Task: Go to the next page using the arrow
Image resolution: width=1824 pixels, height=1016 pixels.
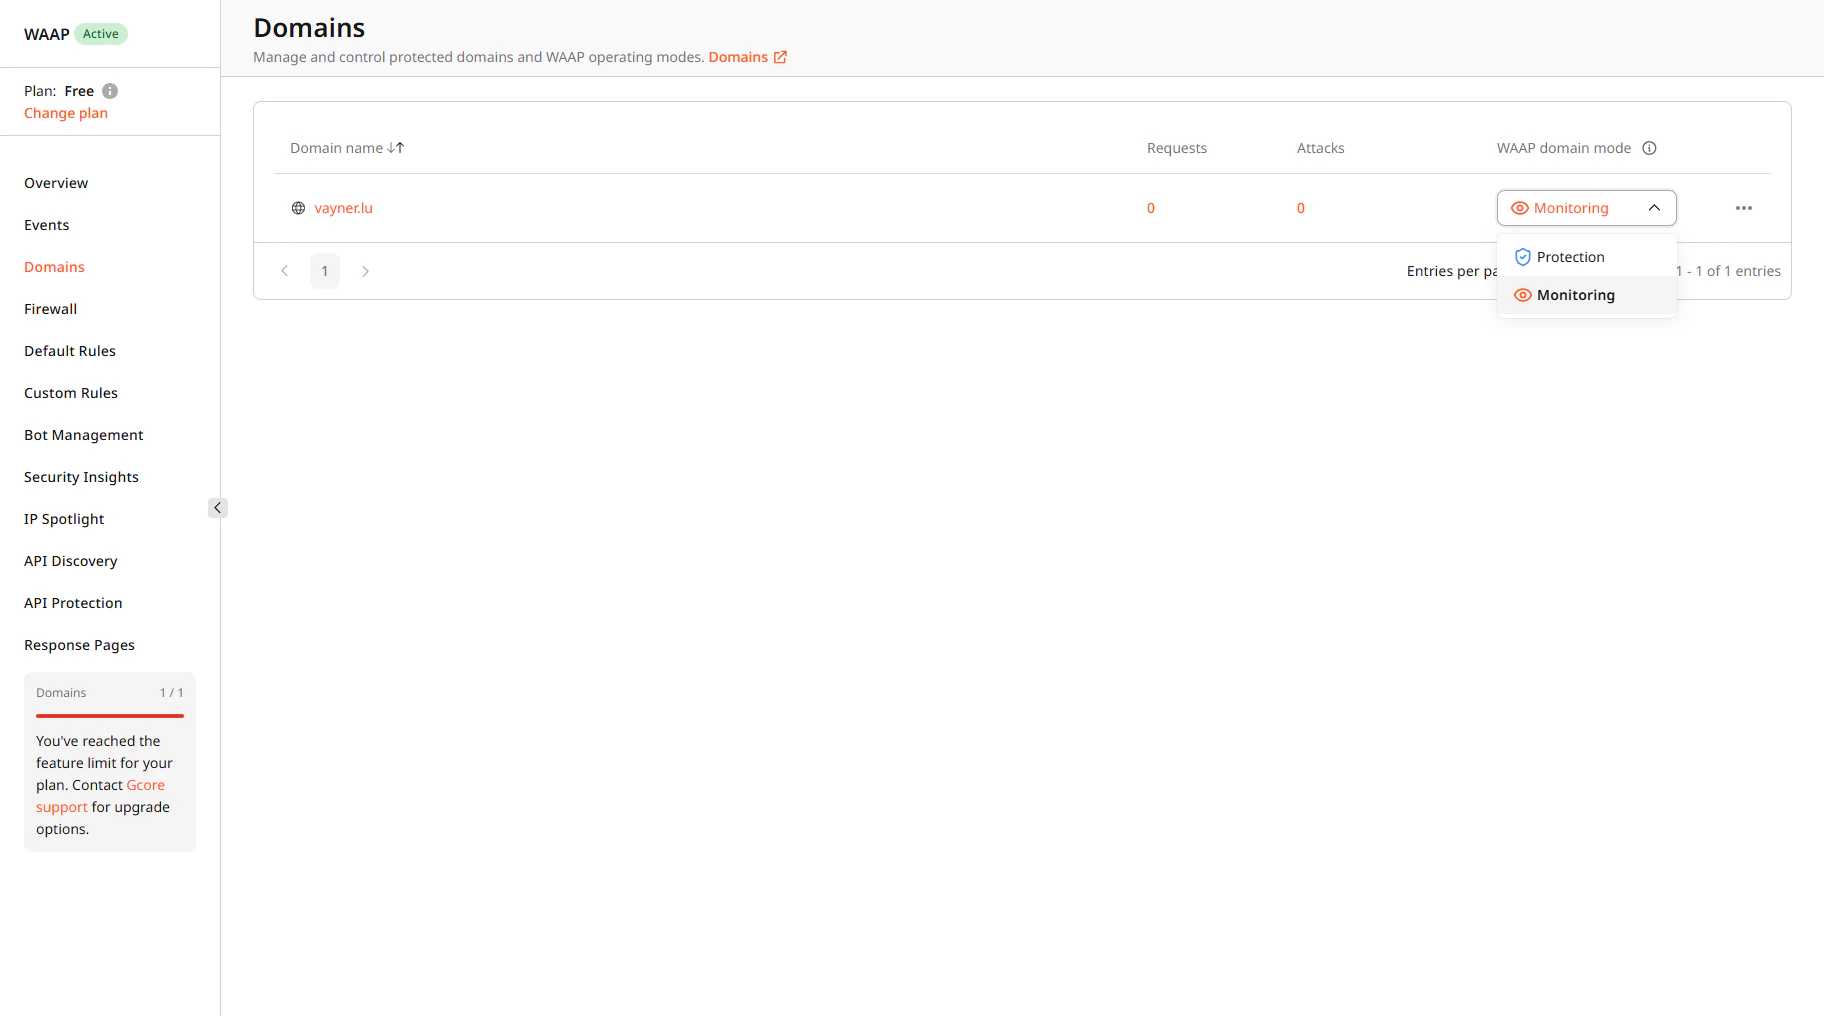Action: tap(365, 270)
